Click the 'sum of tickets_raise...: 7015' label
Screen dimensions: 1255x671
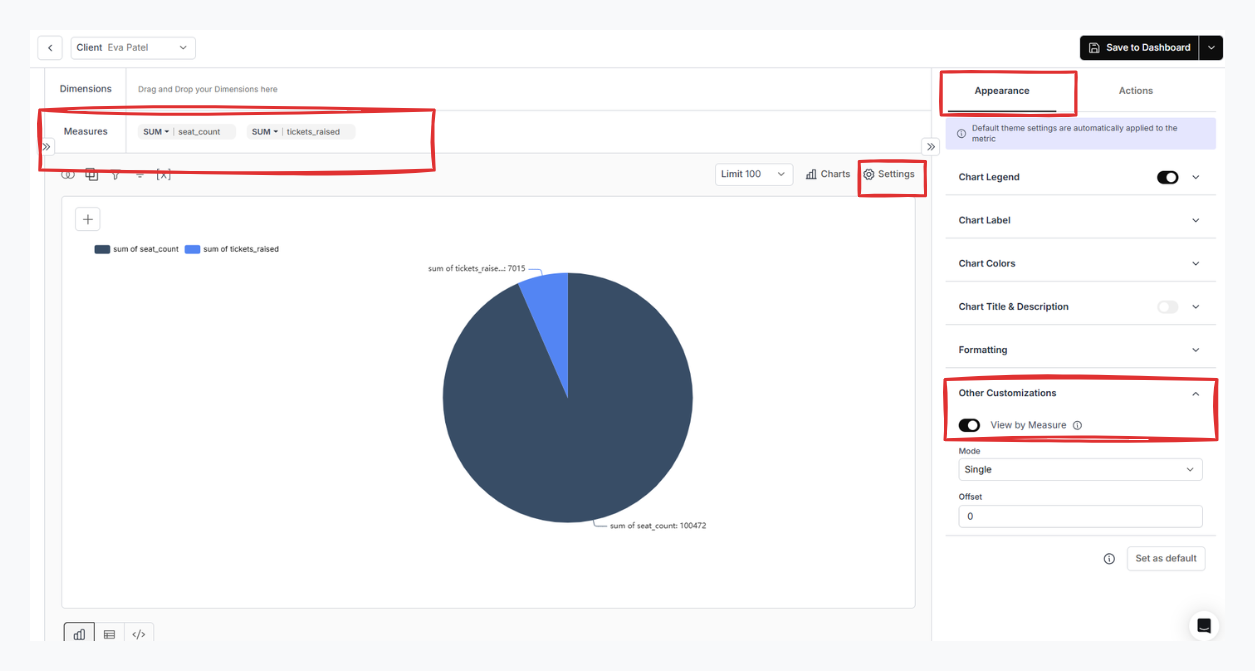pos(476,269)
